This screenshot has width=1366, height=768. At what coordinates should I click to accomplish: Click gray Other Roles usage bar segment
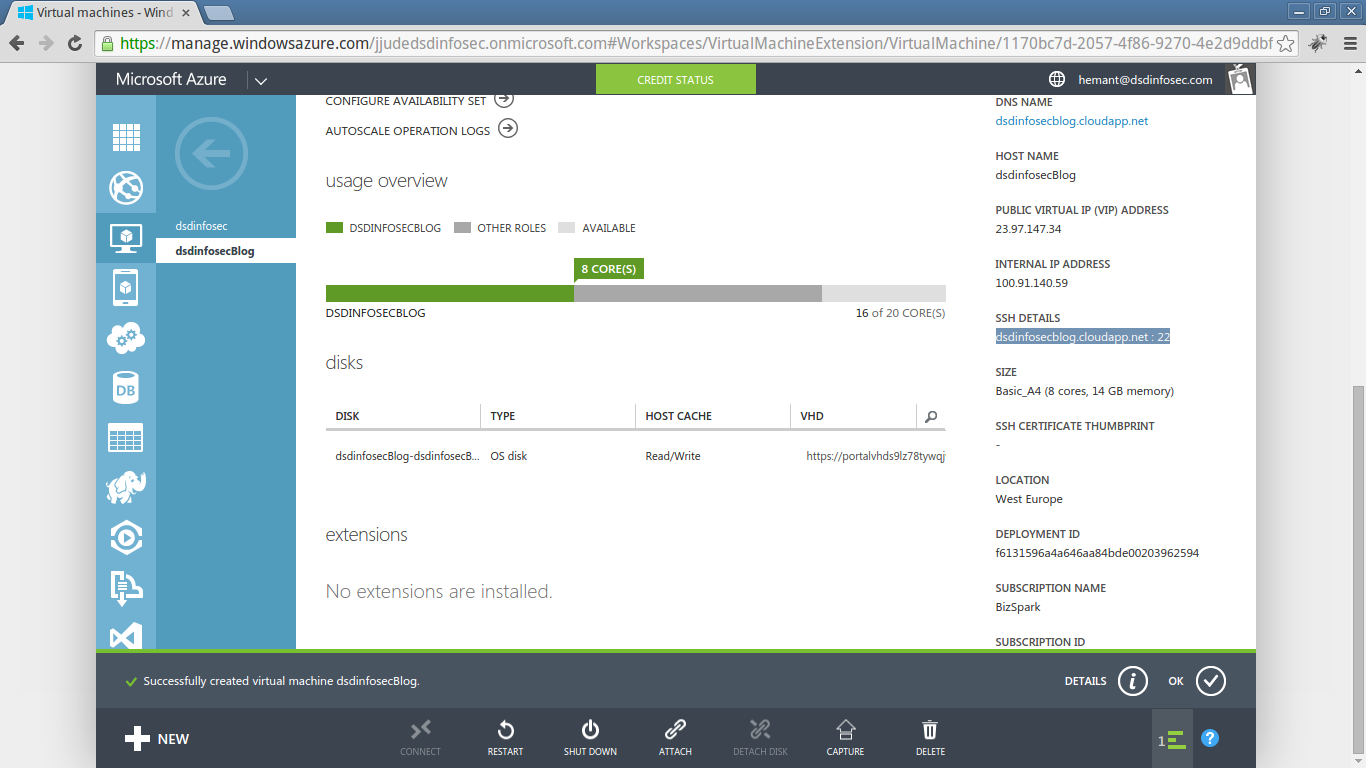point(698,293)
